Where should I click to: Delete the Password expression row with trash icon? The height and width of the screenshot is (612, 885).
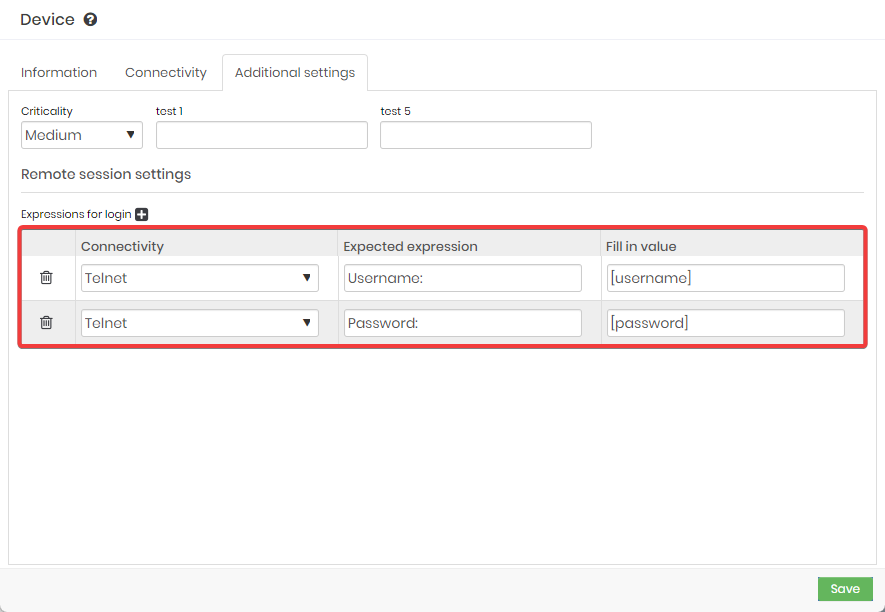tap(46, 322)
